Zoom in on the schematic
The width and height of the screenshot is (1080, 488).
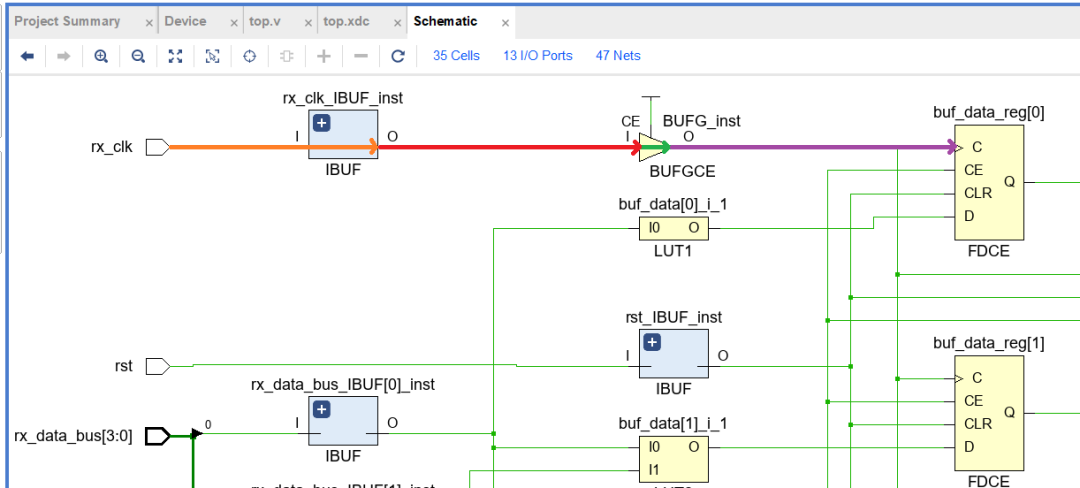click(x=101, y=56)
